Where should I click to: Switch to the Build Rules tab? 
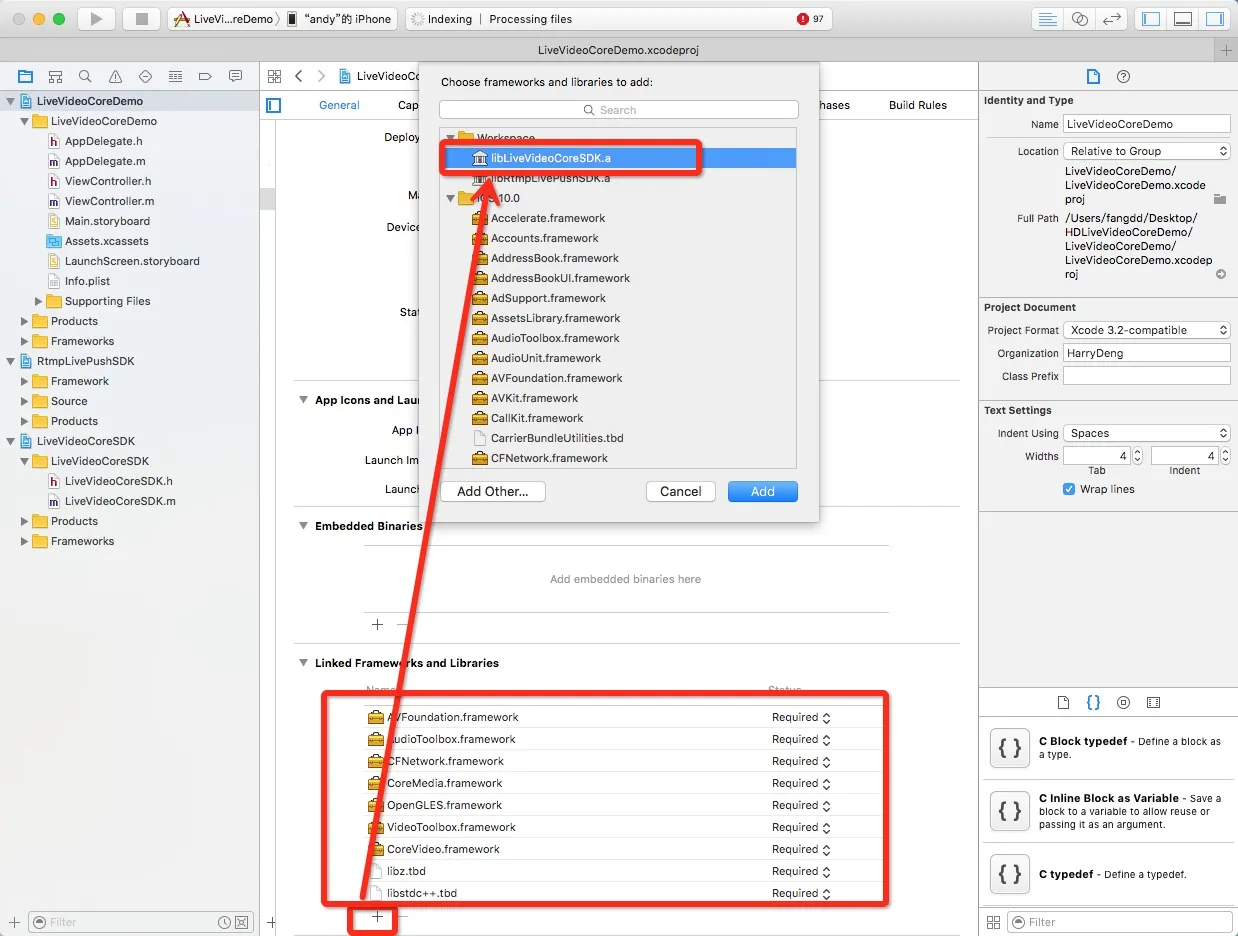click(x=917, y=105)
